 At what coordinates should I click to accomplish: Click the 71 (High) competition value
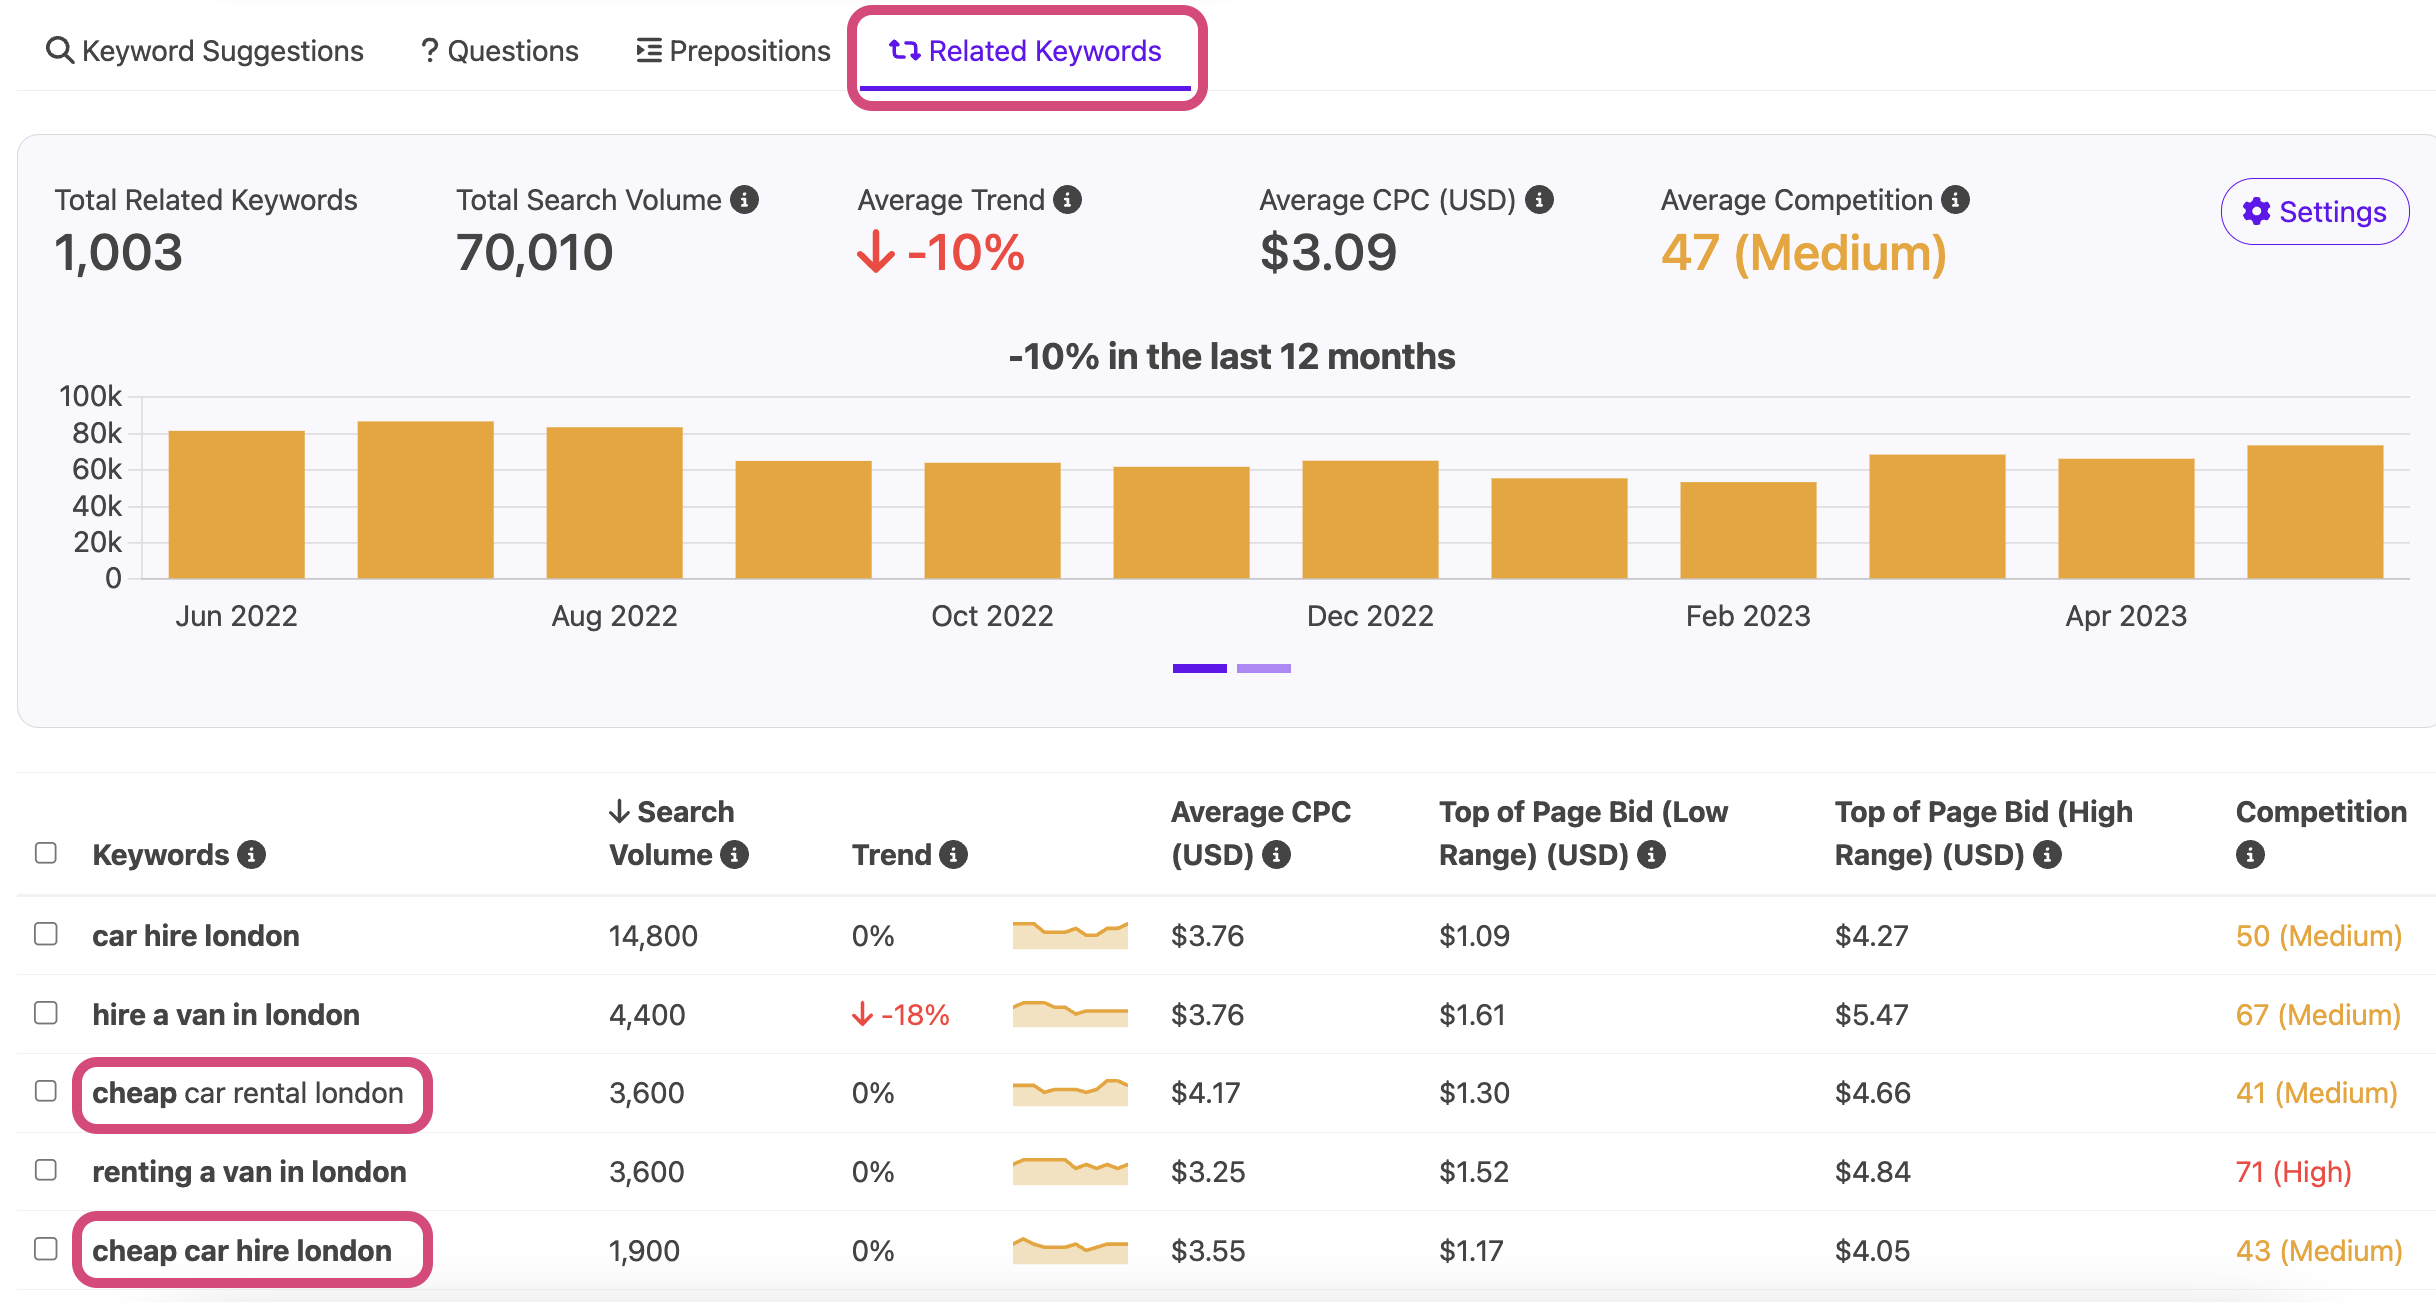click(2293, 1172)
